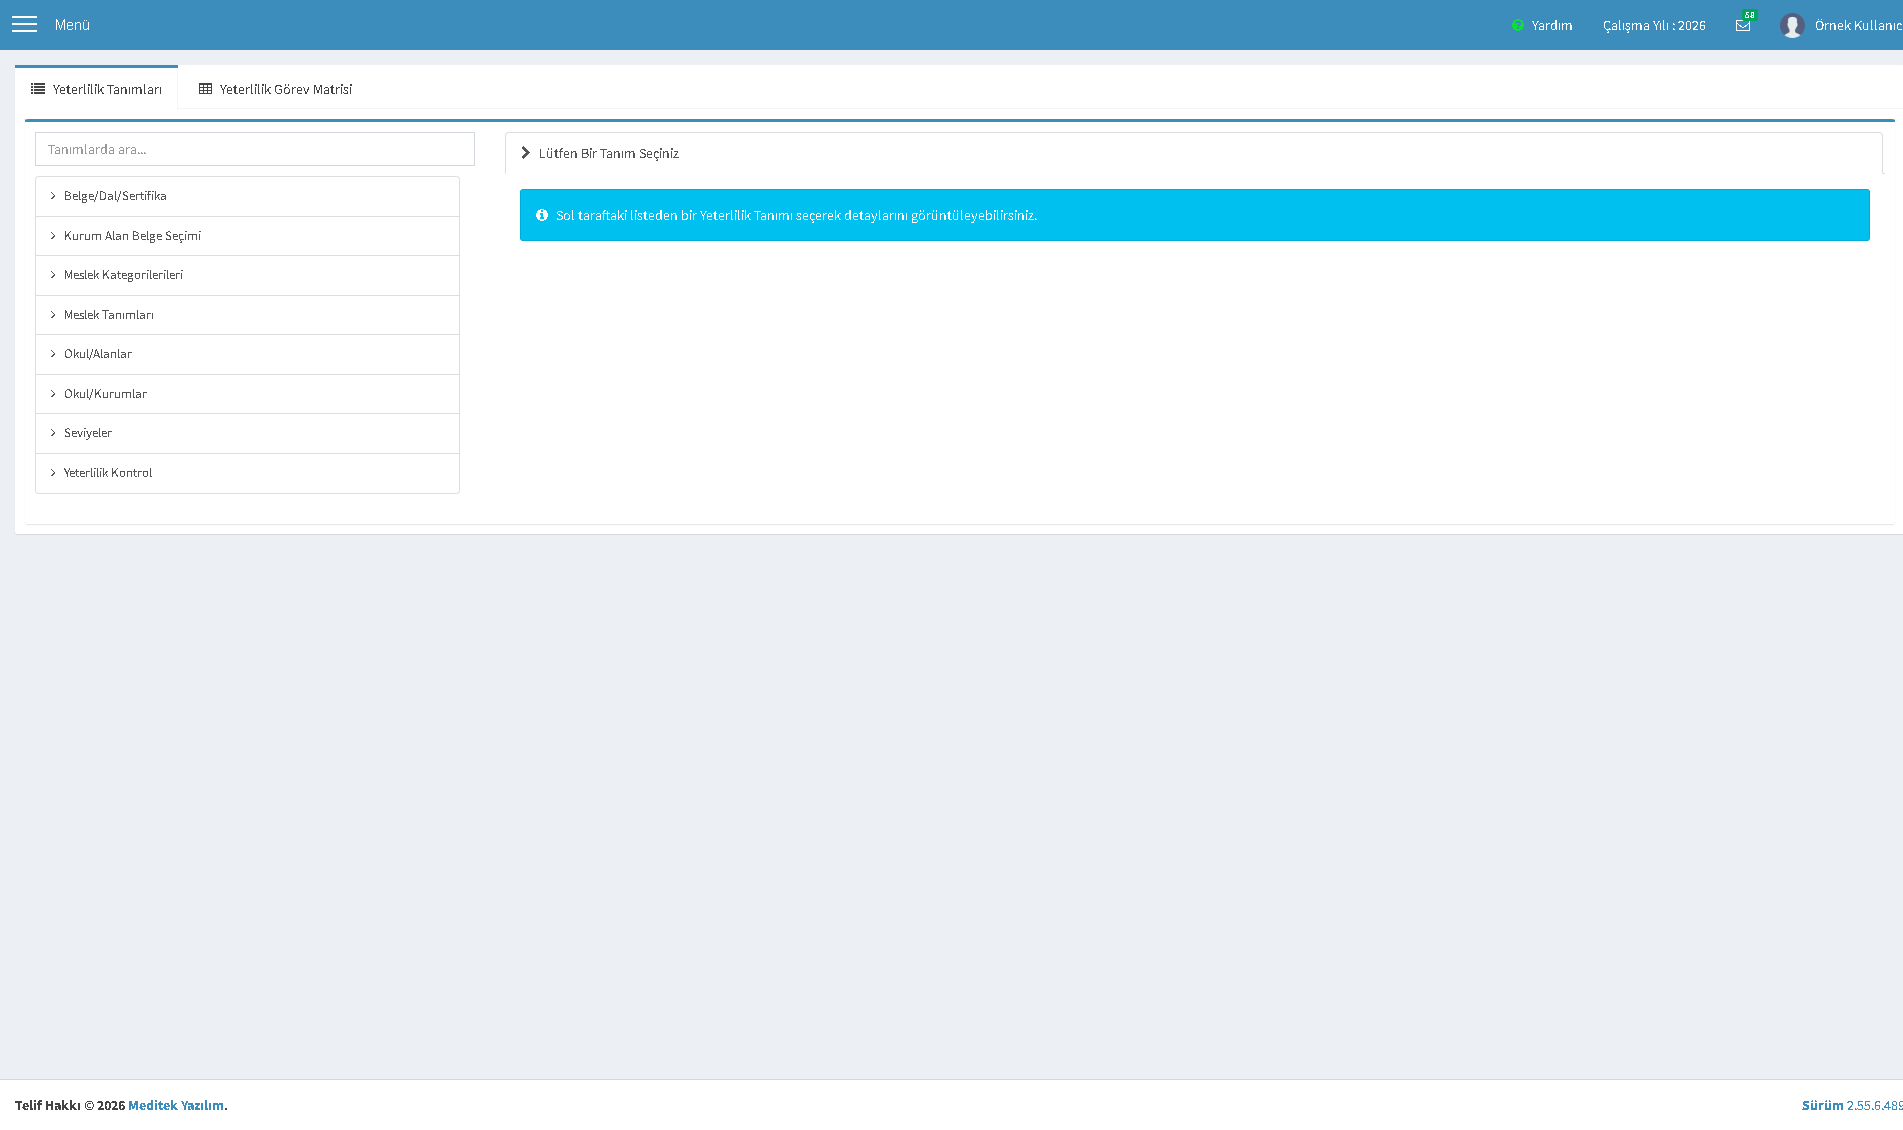The height and width of the screenshot is (1130, 1903).
Task: Click the Menü label
Action: (72, 25)
